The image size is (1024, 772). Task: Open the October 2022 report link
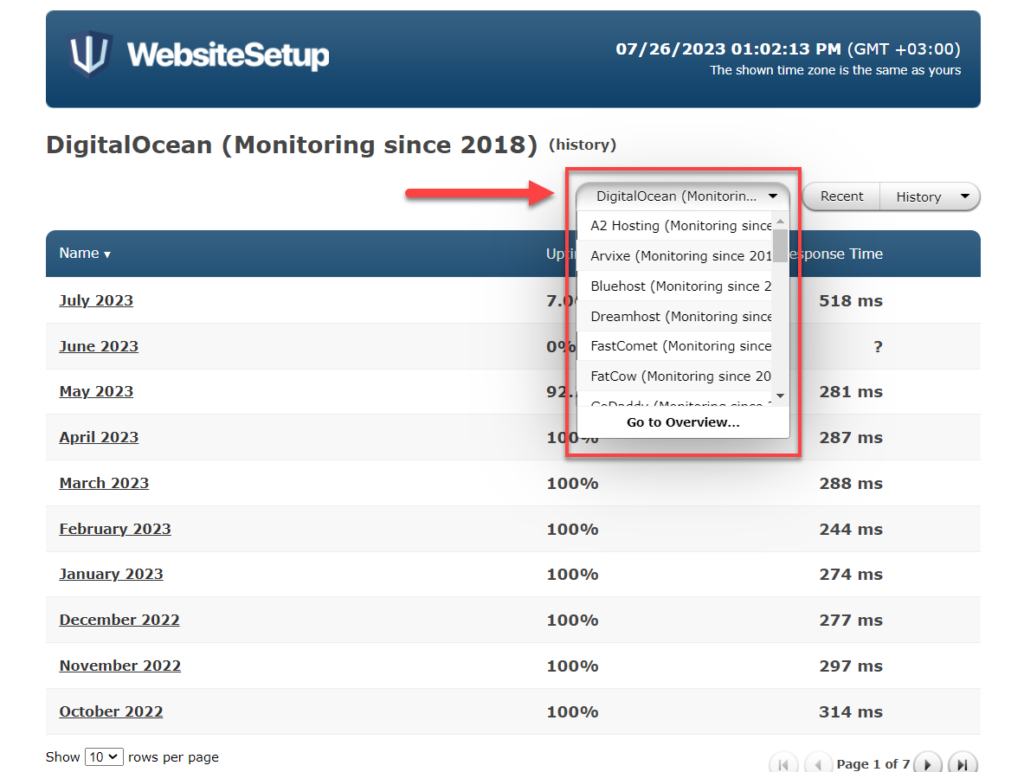[x=111, y=712]
